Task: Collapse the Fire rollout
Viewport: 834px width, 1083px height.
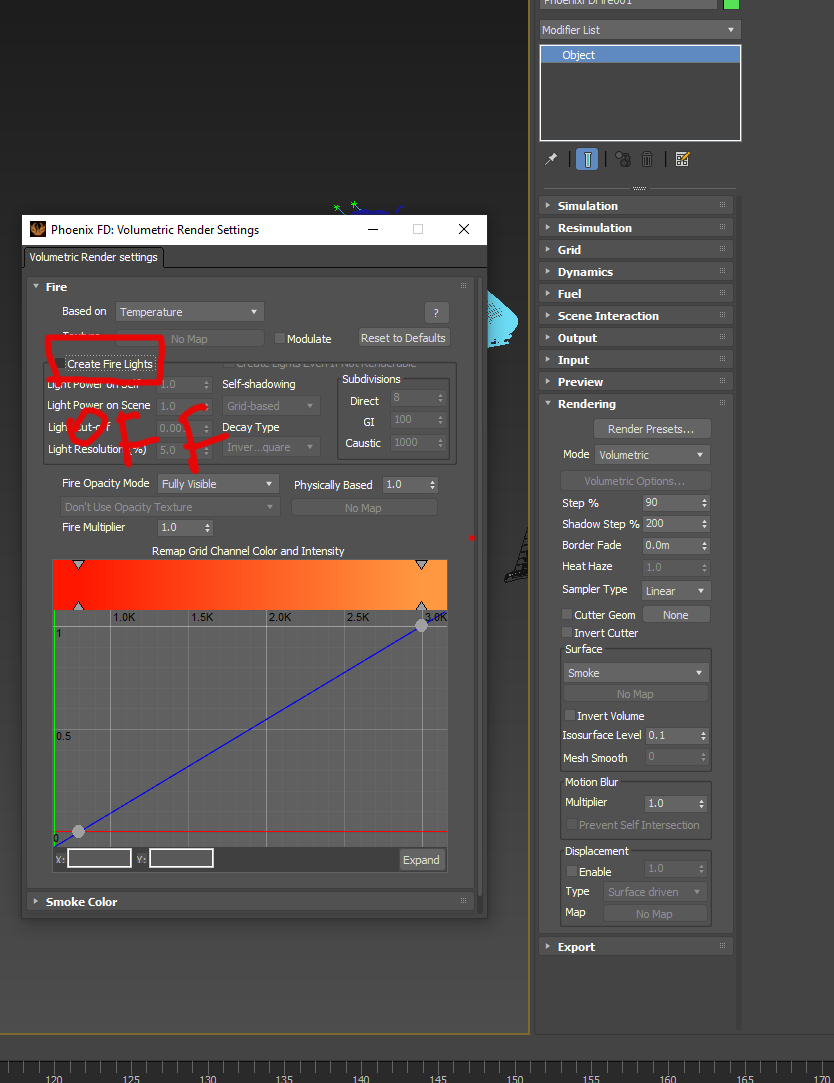Action: coord(250,287)
